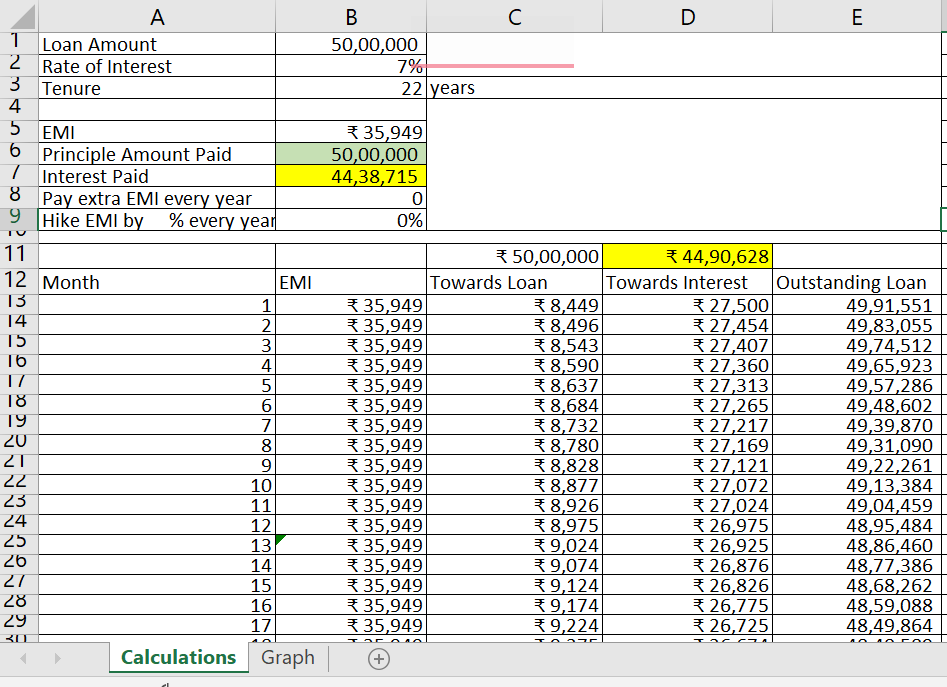Click ₹ 50,00,000 total in row 11

coord(515,257)
